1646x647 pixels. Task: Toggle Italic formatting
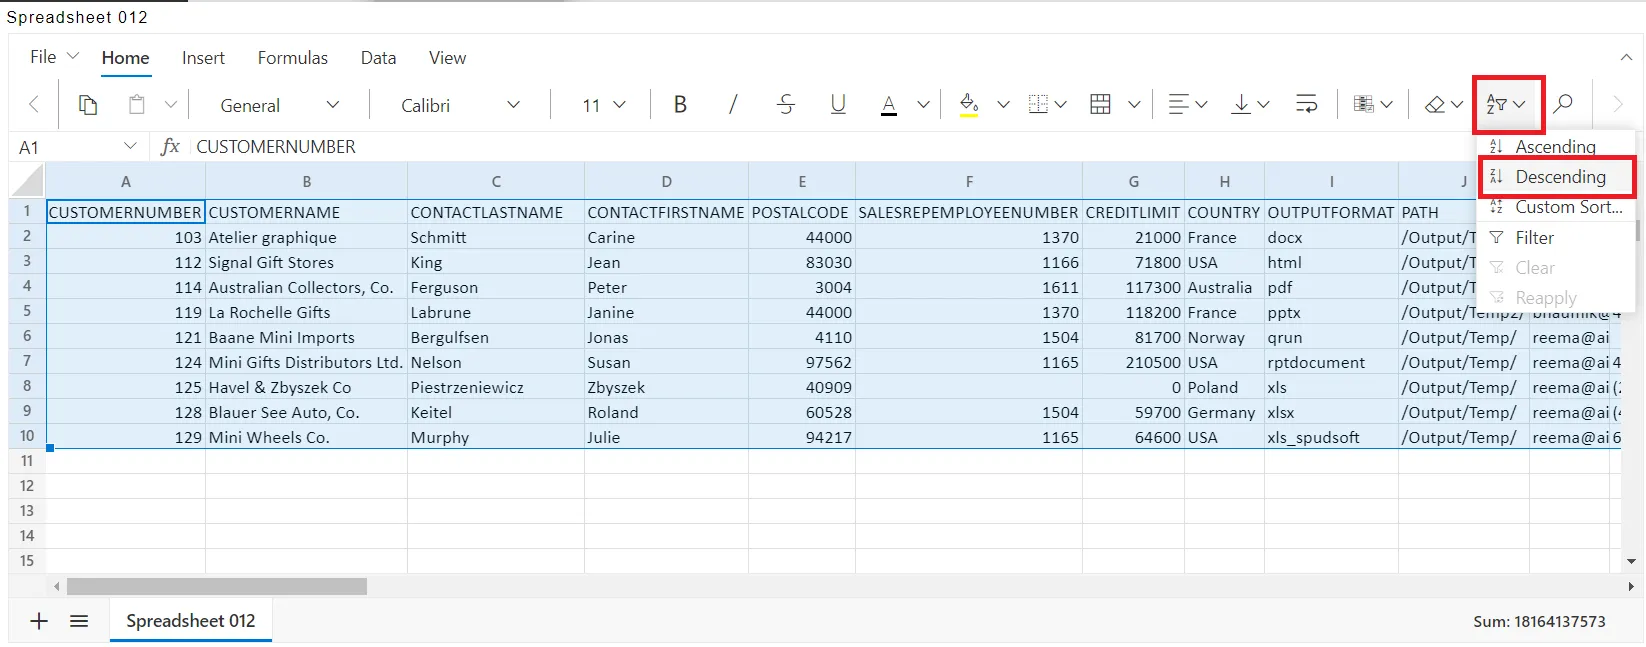point(733,104)
